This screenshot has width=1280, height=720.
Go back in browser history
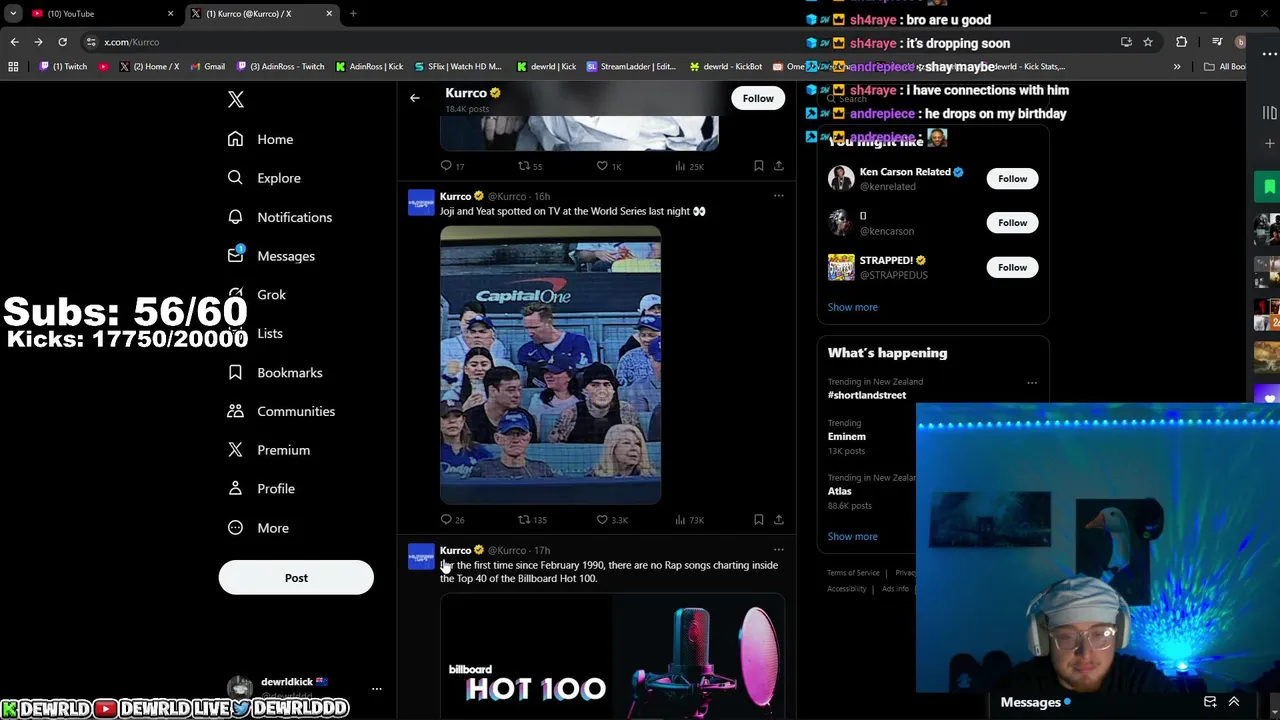[x=14, y=42]
